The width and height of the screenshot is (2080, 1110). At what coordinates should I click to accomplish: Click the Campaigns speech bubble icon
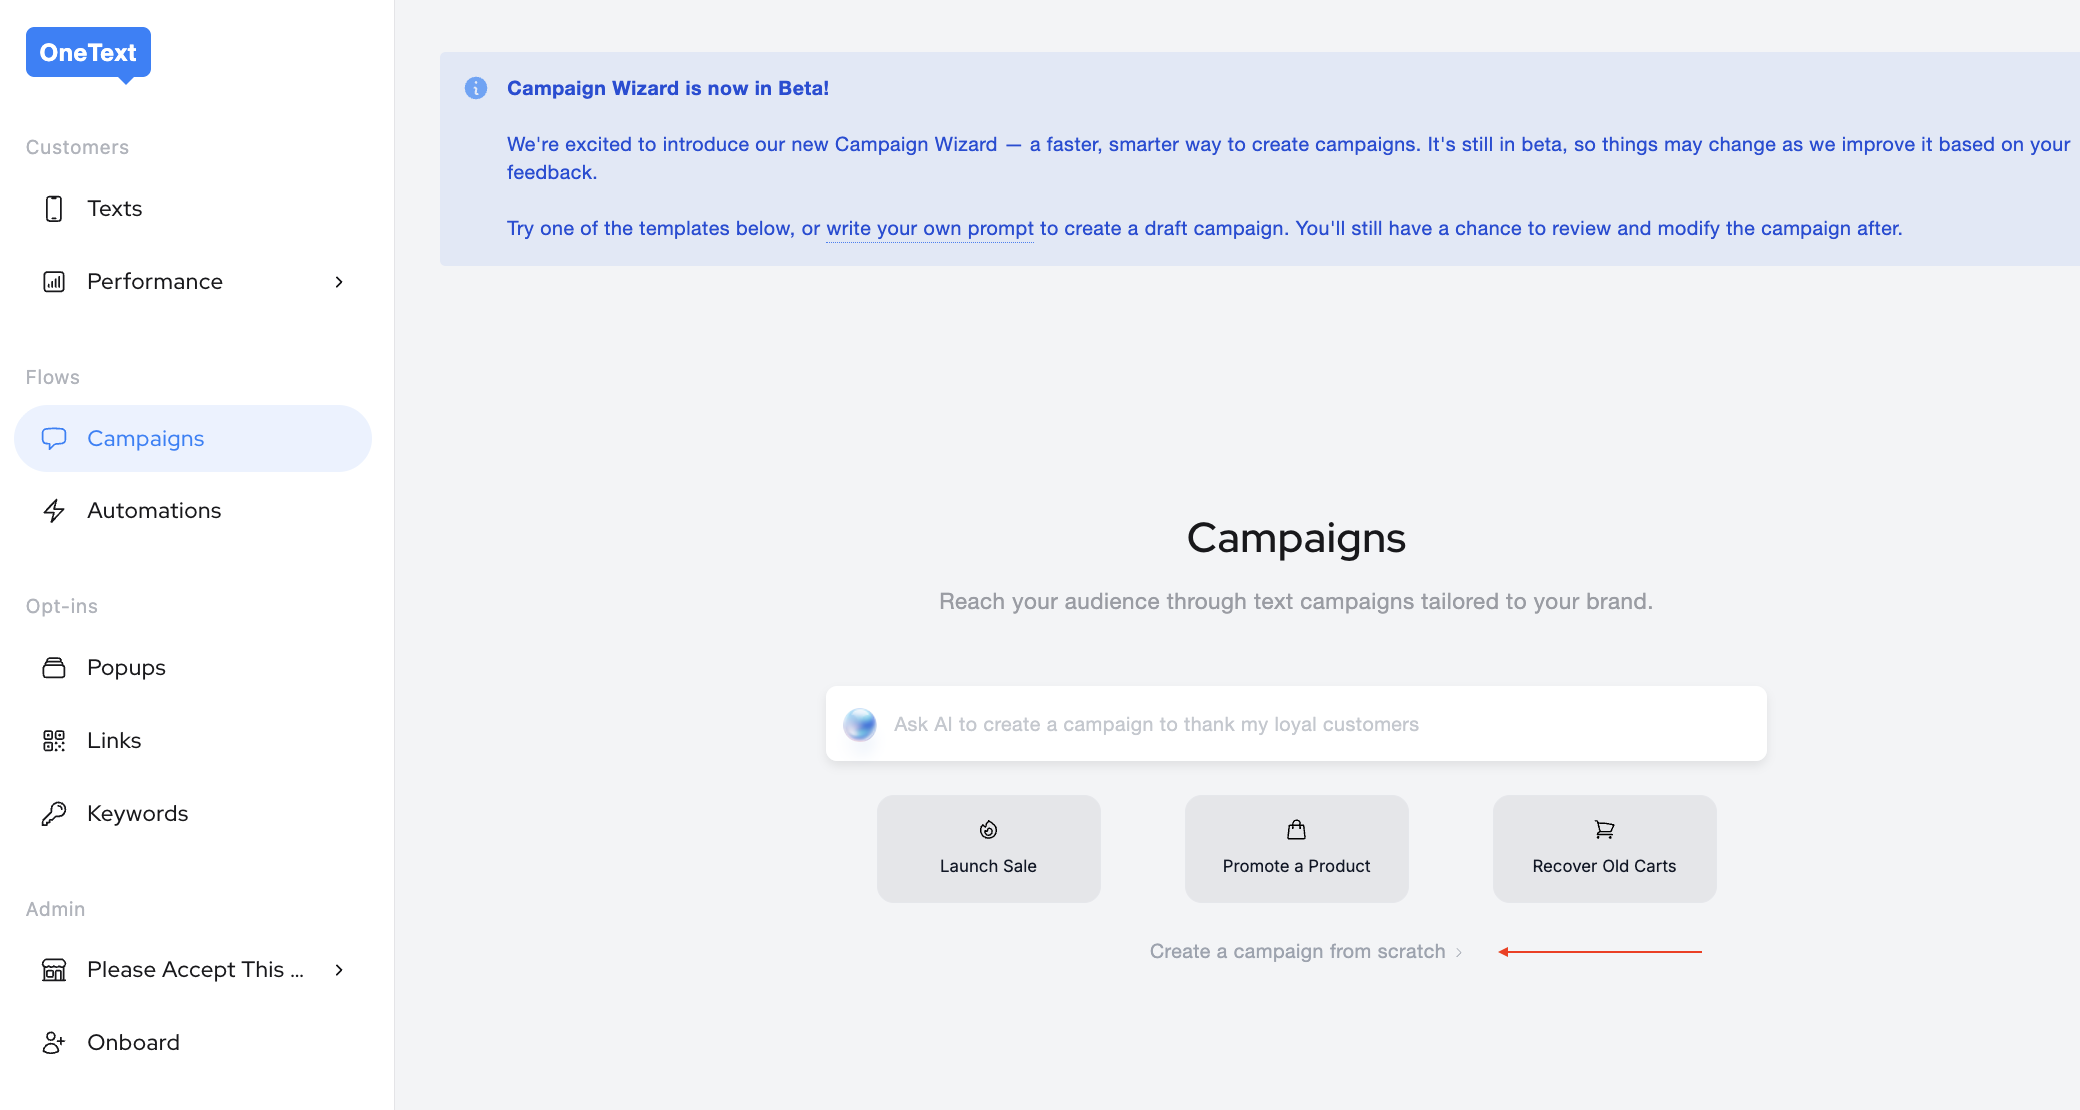[54, 438]
